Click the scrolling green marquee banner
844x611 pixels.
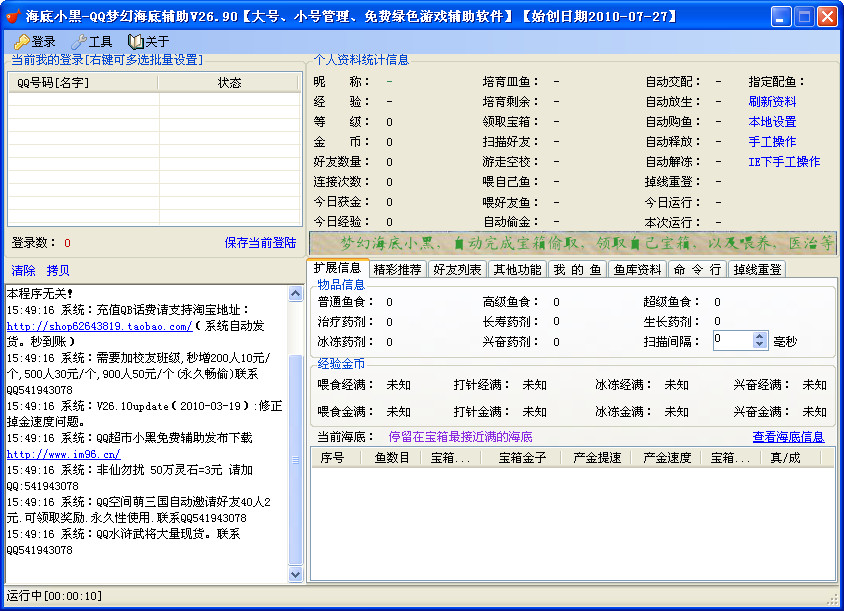click(x=573, y=243)
